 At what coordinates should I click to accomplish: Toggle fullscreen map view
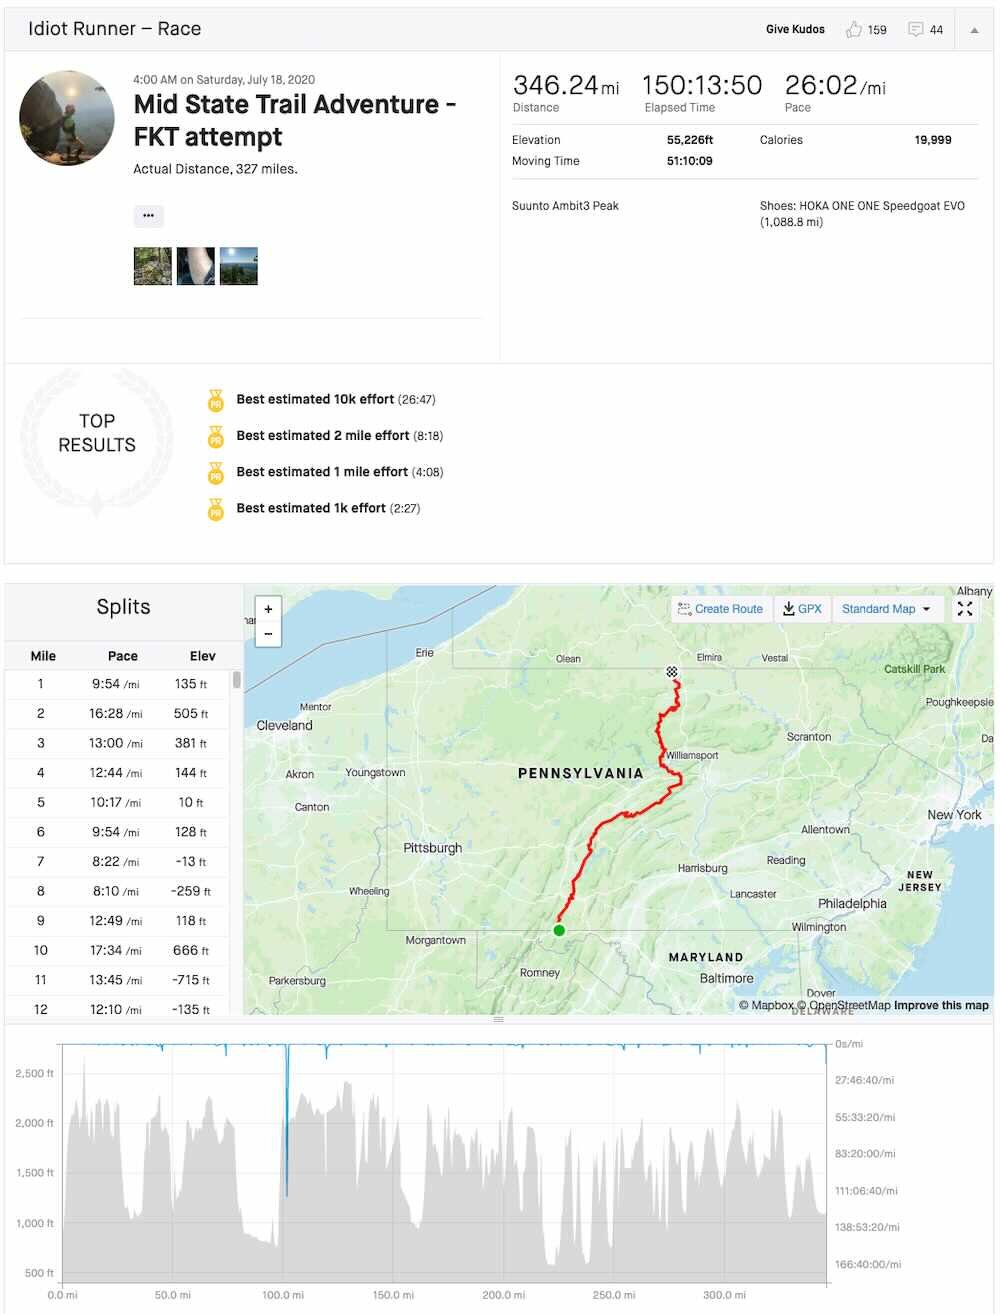pos(965,609)
